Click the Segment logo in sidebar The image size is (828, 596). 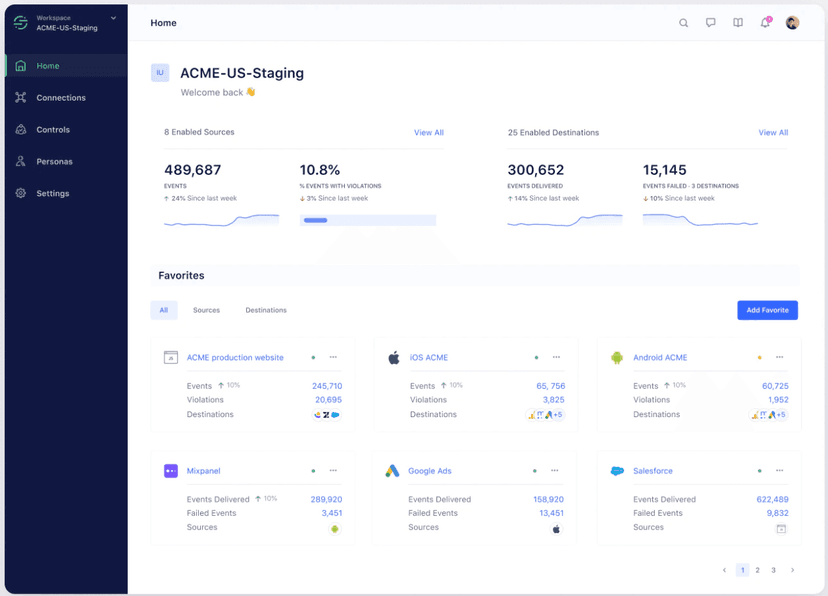coord(20,23)
